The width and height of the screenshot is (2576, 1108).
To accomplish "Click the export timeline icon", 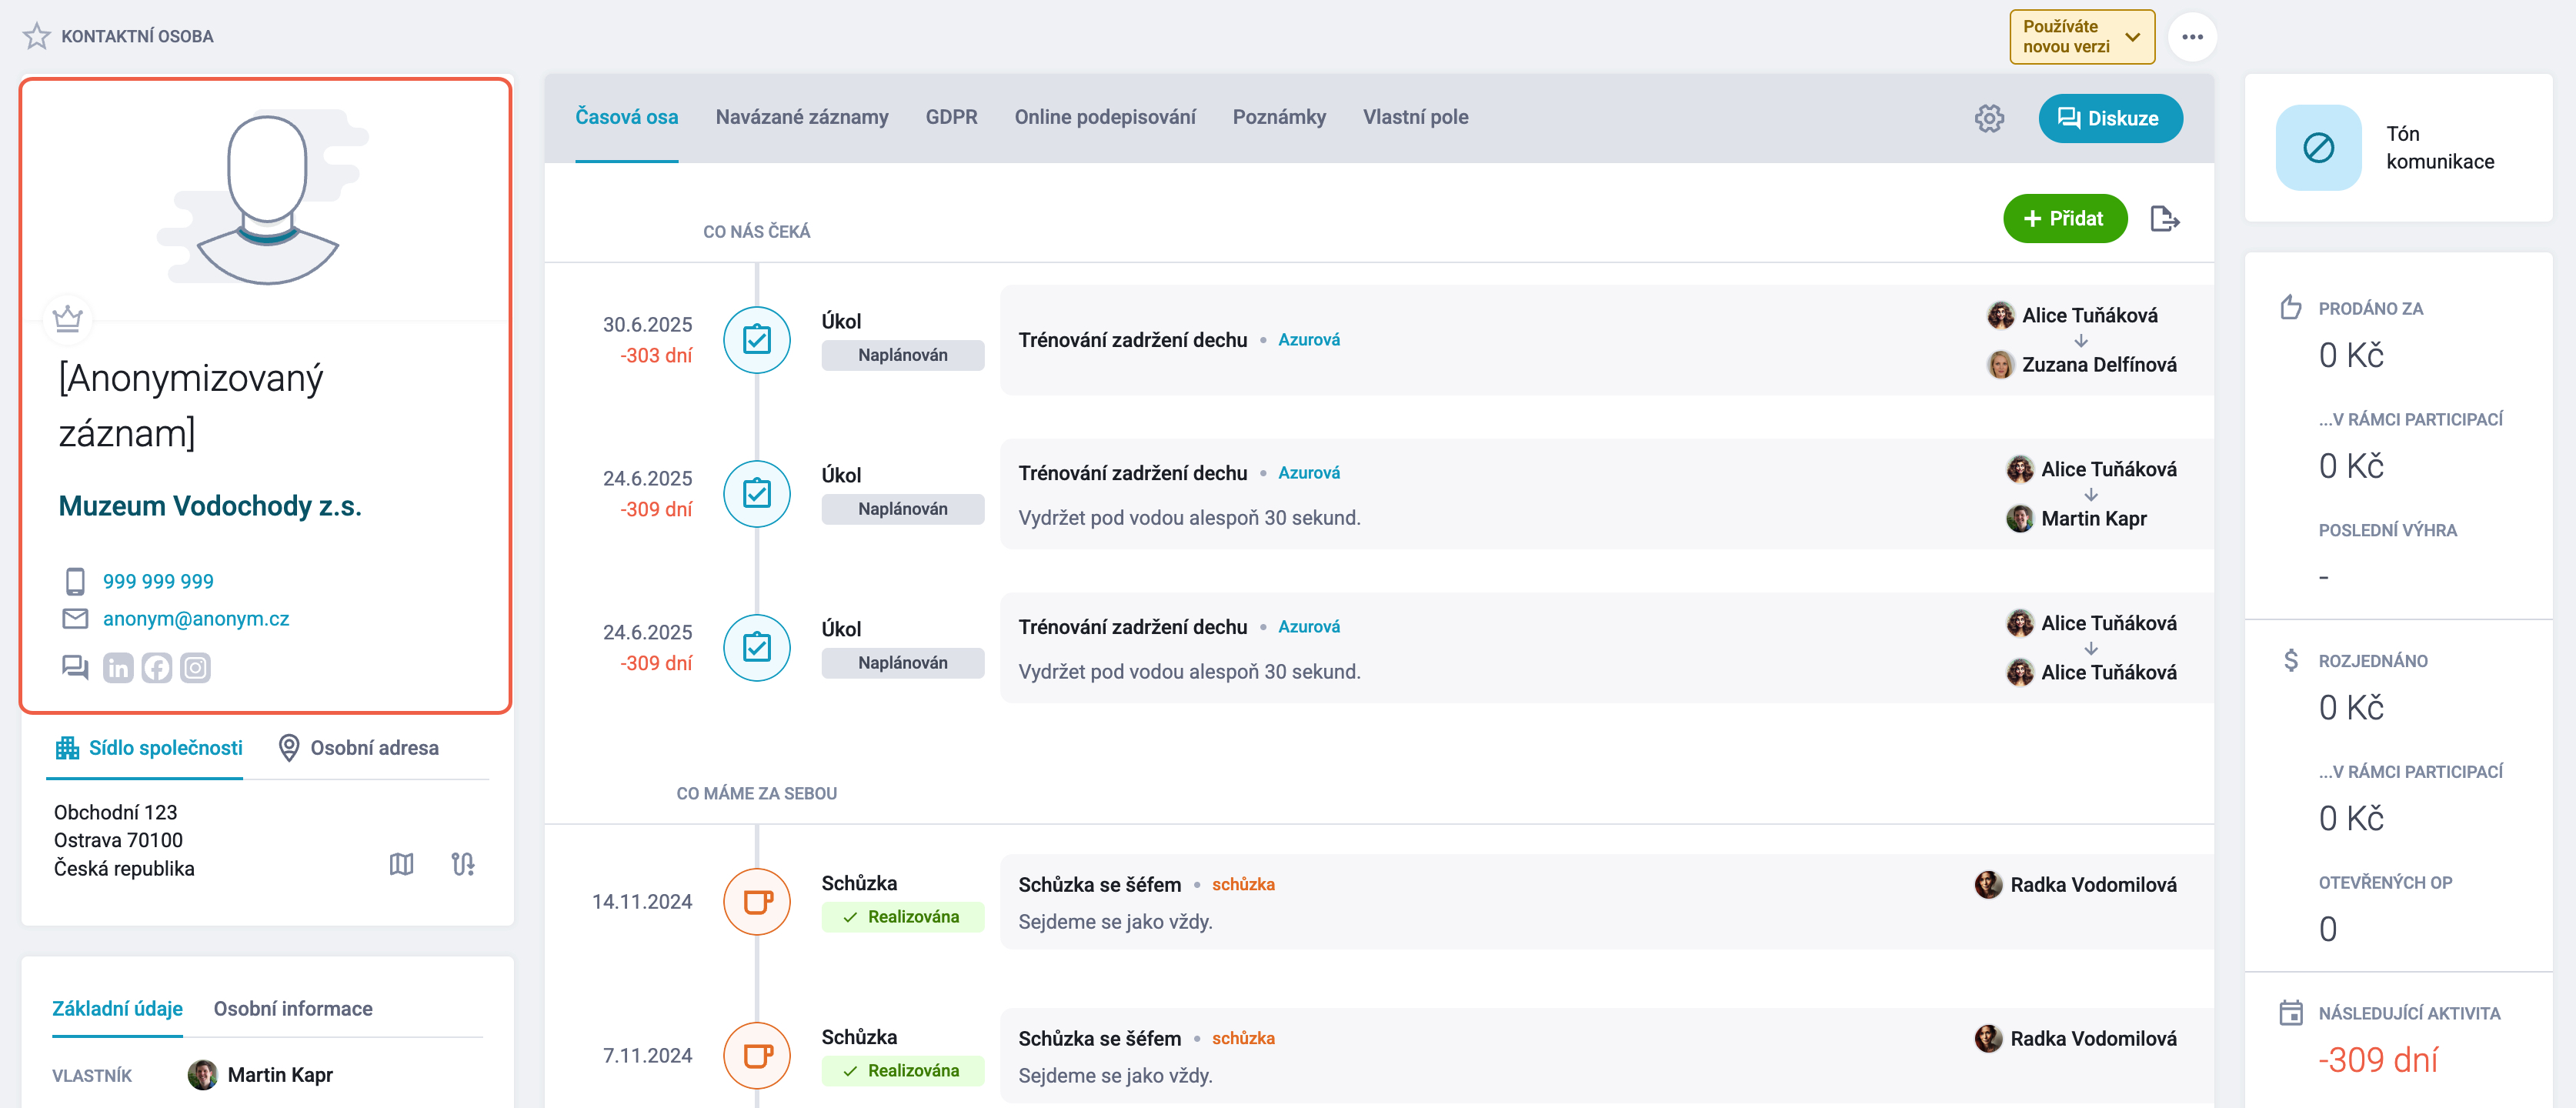I will 2164,219.
